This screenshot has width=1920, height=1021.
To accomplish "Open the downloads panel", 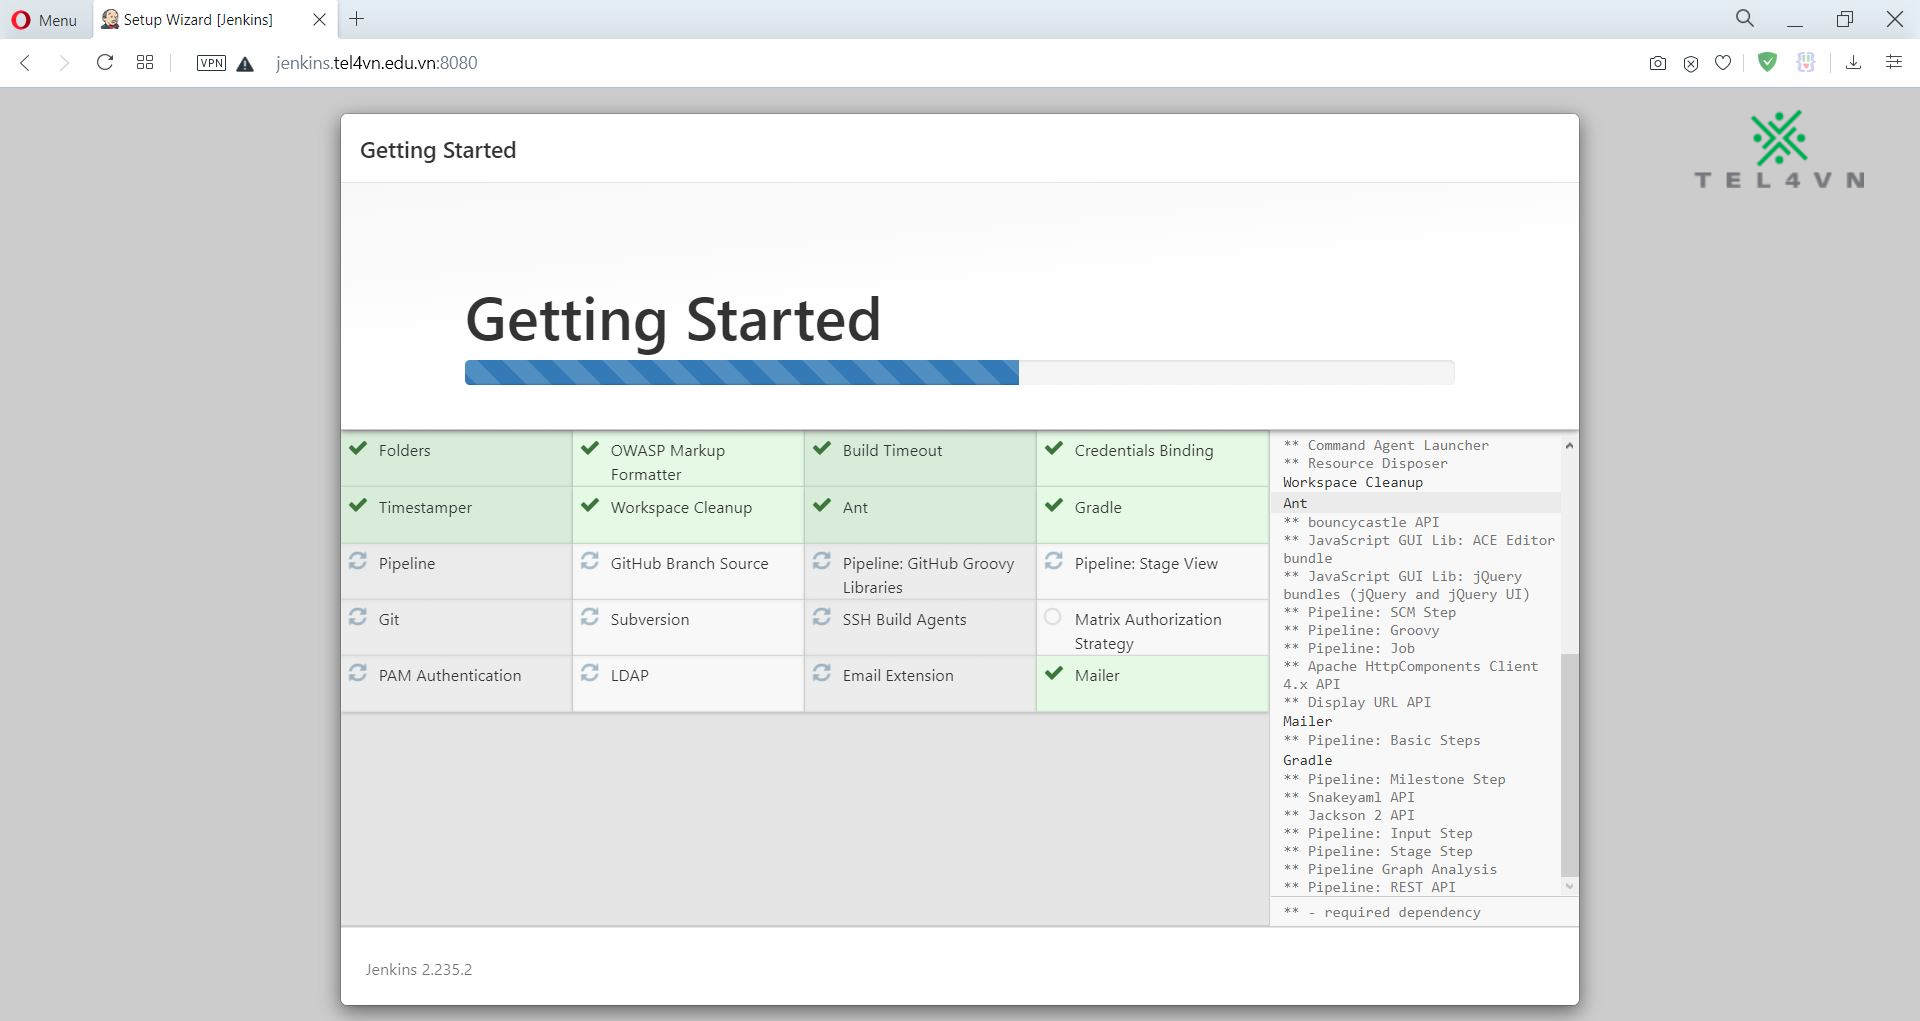I will pyautogui.click(x=1853, y=63).
